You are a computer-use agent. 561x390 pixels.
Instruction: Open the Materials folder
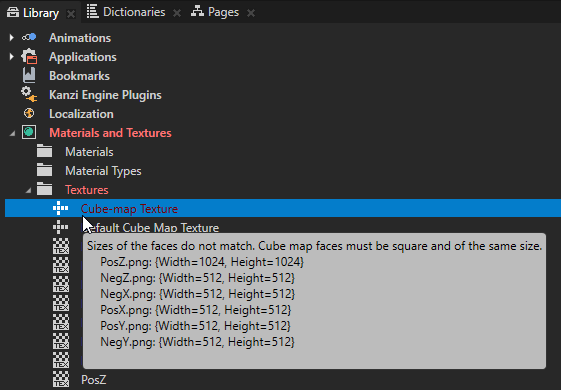point(89,152)
